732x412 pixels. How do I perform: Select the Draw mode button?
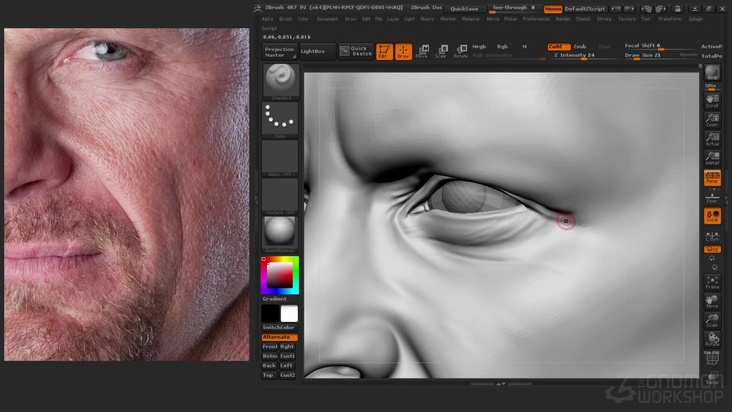(403, 51)
